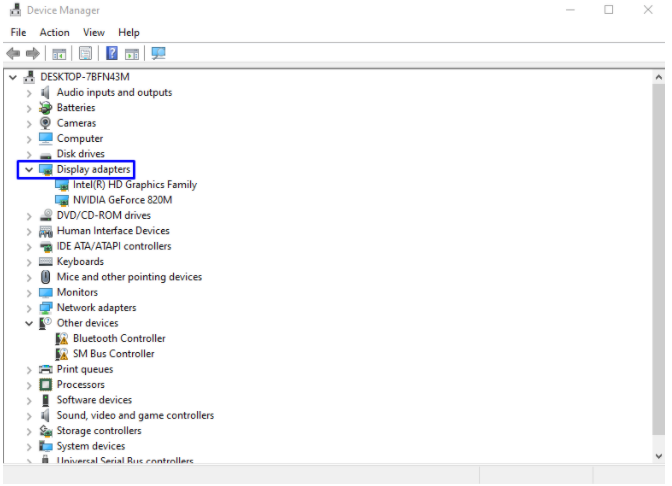Expand the Batteries chevron
This screenshot has height=486, width=672.
pyautogui.click(x=29, y=108)
